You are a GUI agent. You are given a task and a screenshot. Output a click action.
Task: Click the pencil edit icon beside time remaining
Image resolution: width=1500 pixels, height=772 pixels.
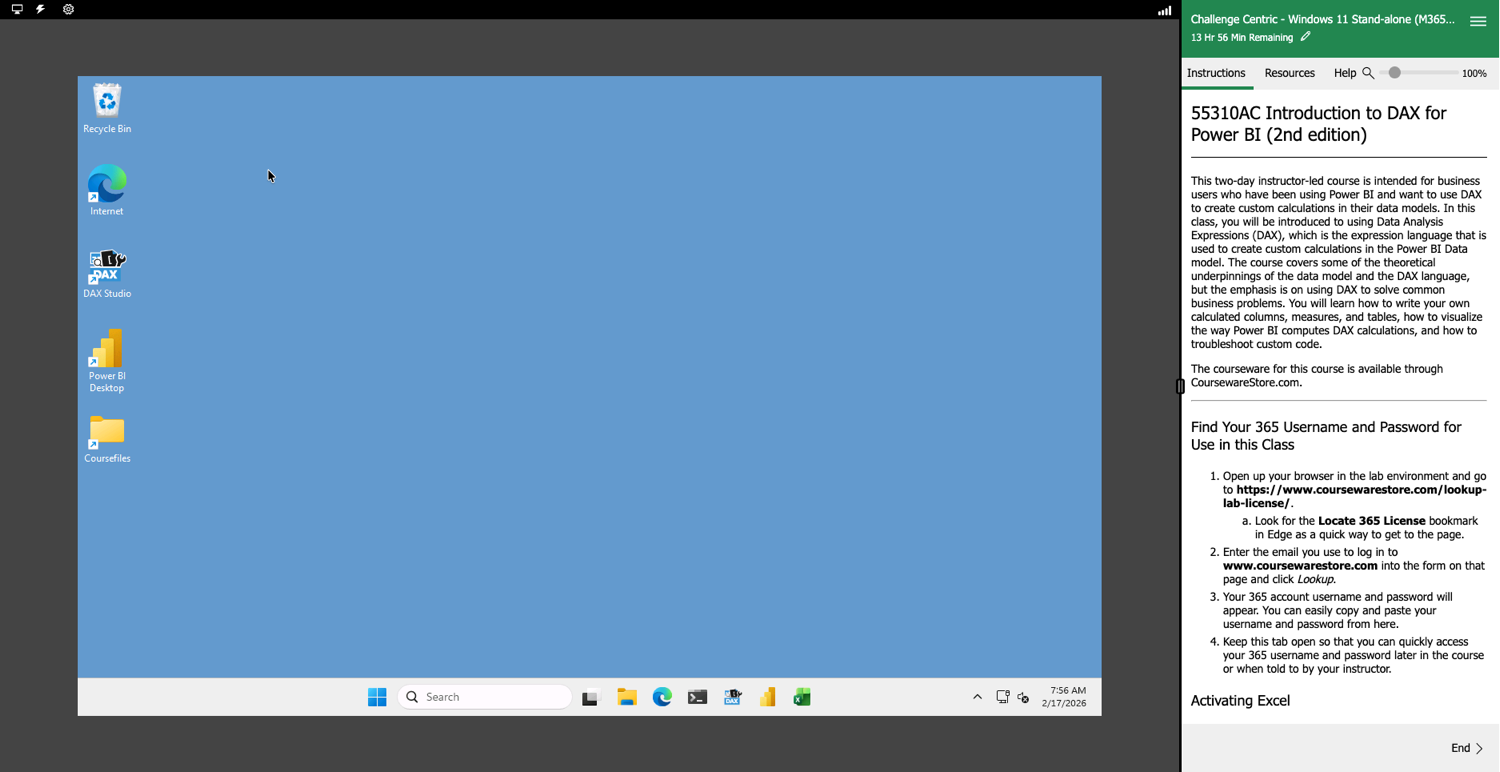[1305, 37]
